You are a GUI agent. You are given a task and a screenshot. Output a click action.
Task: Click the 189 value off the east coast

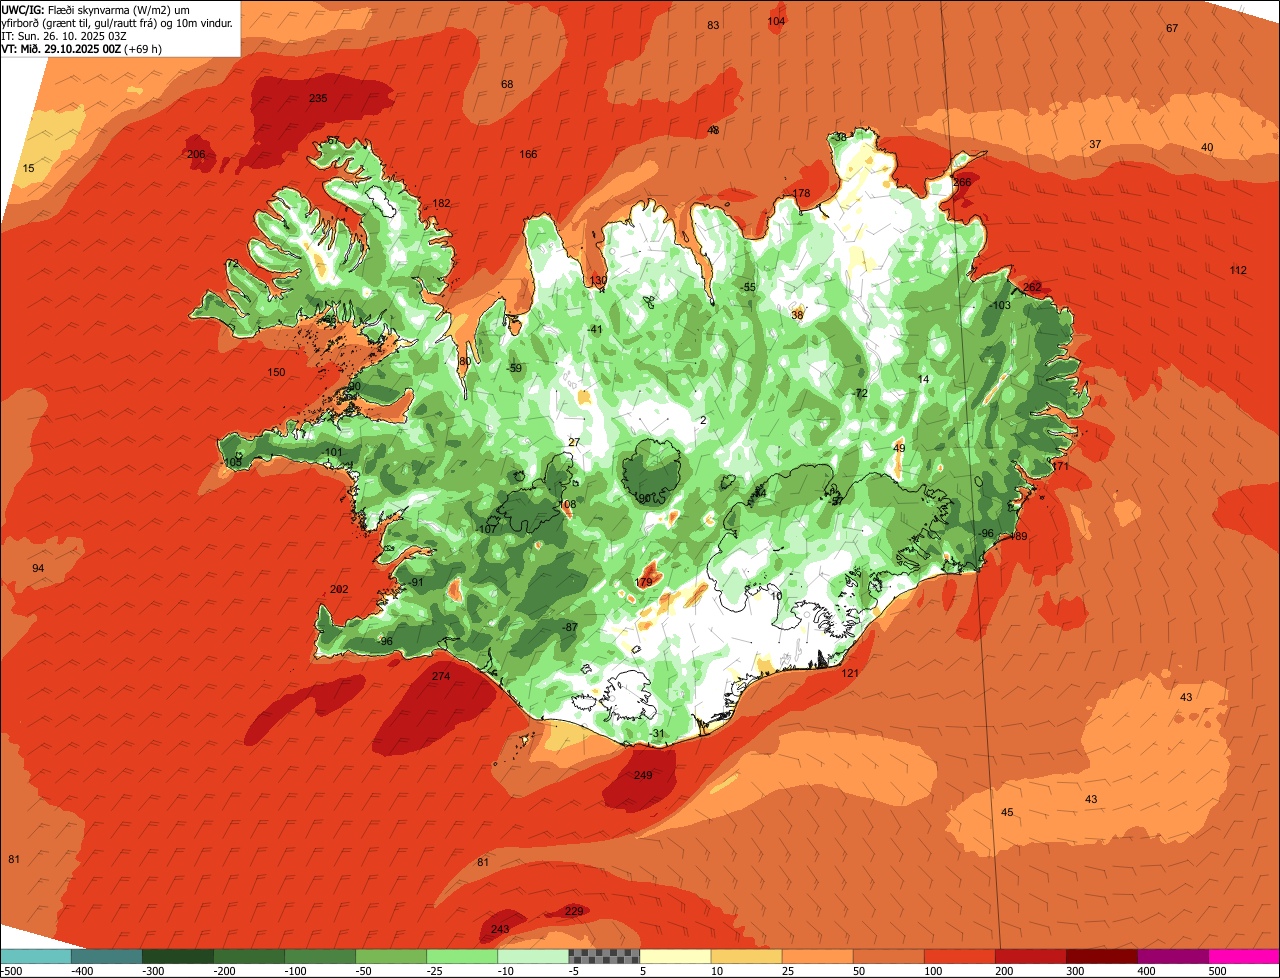coord(1018,536)
